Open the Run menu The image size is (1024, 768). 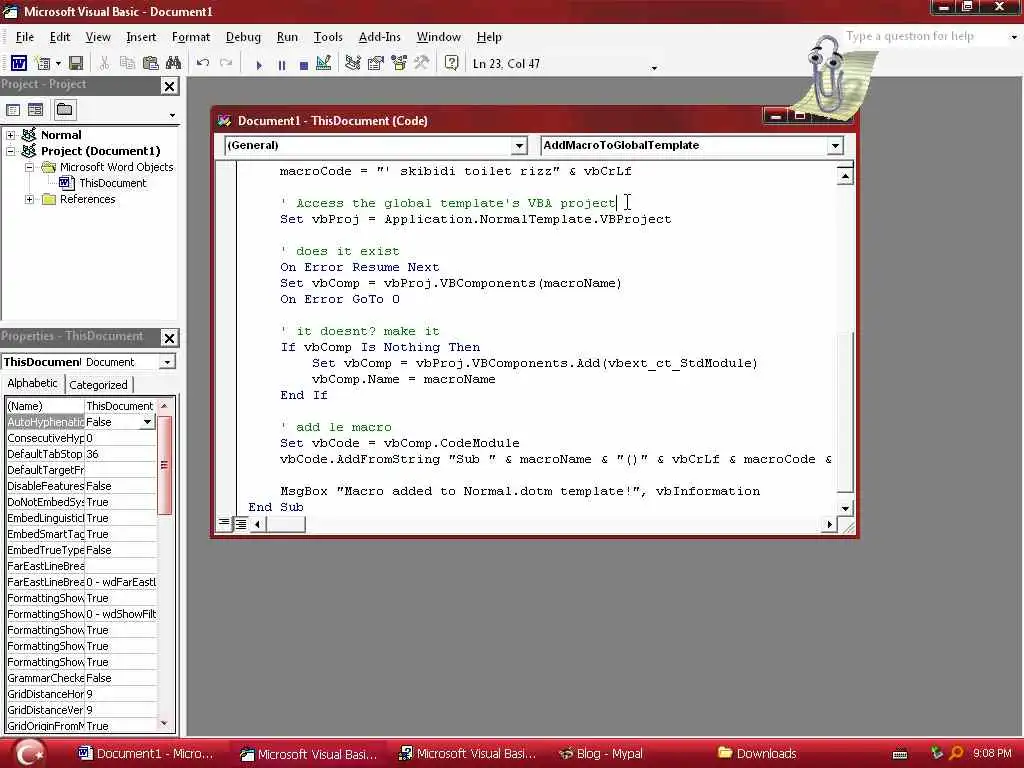click(x=287, y=37)
